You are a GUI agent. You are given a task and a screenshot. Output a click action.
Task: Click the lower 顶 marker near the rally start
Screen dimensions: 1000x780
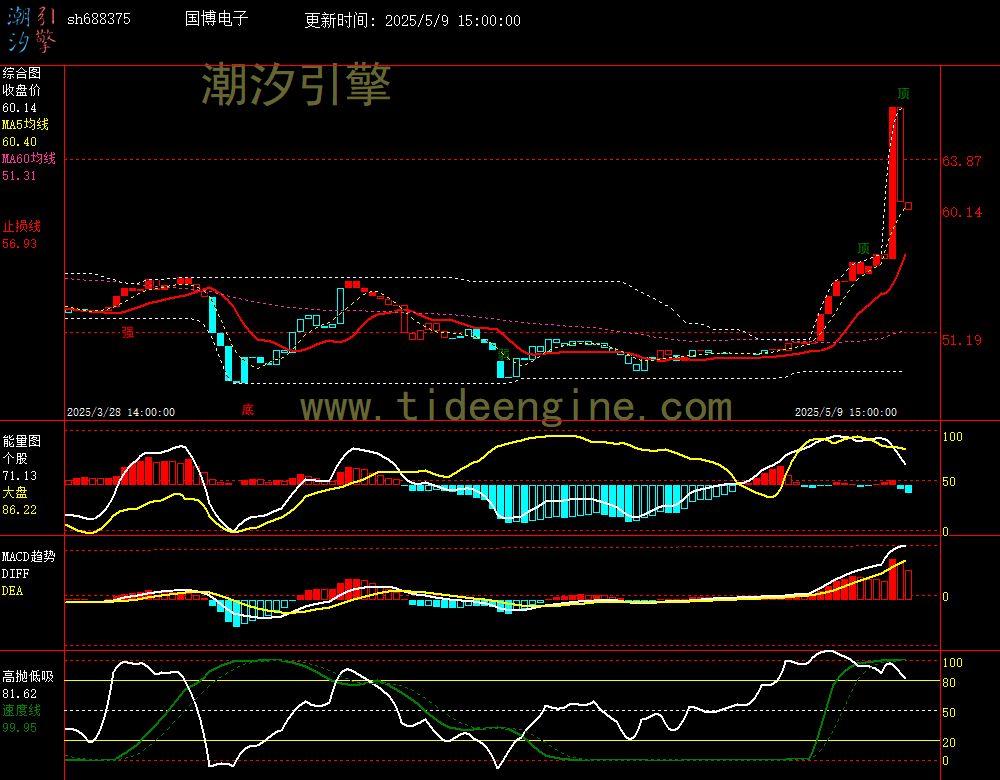coord(864,249)
